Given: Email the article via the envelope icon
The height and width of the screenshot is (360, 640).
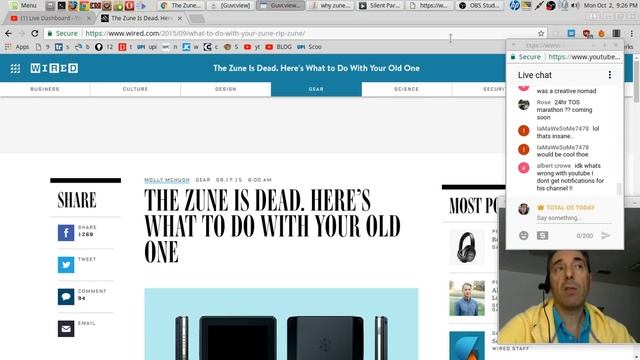Looking at the screenshot, I should [x=66, y=329].
